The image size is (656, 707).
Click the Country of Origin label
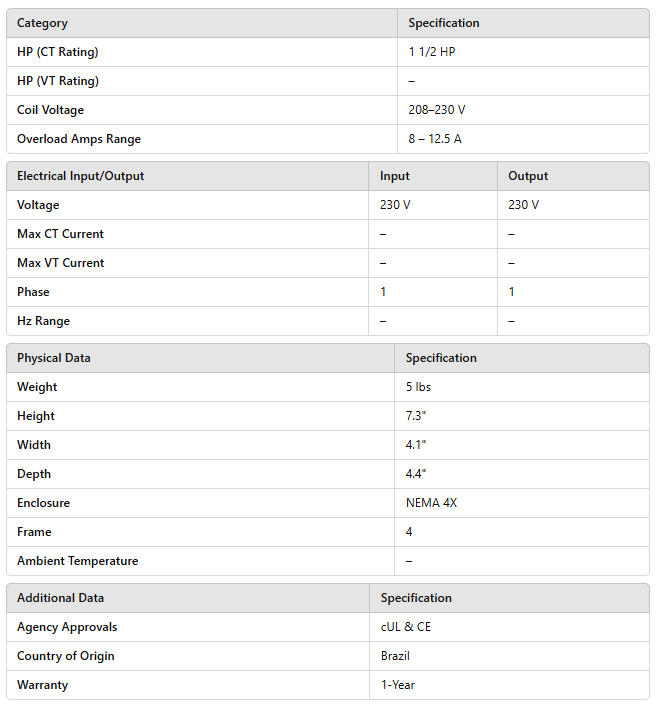click(x=65, y=656)
